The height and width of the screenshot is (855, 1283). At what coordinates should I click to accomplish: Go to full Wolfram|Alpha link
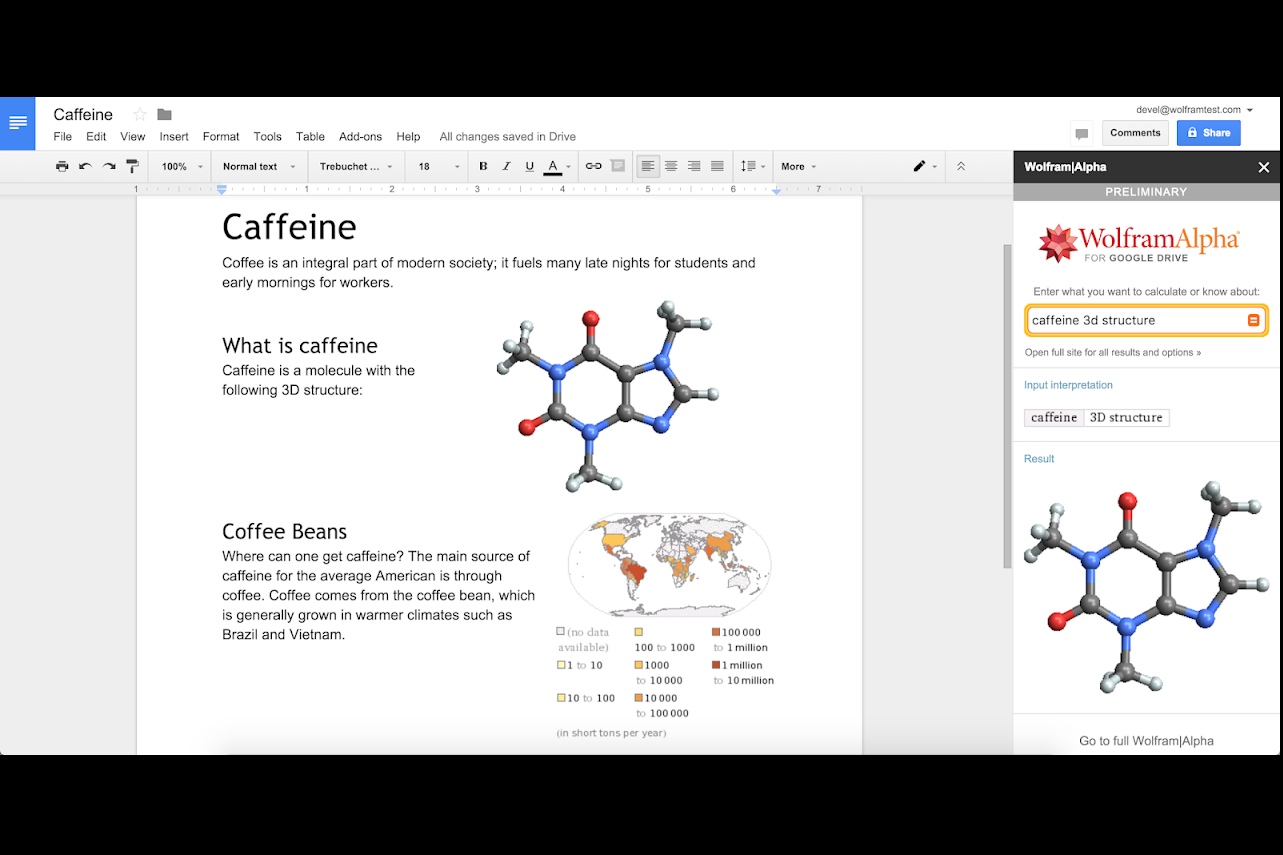1146,741
